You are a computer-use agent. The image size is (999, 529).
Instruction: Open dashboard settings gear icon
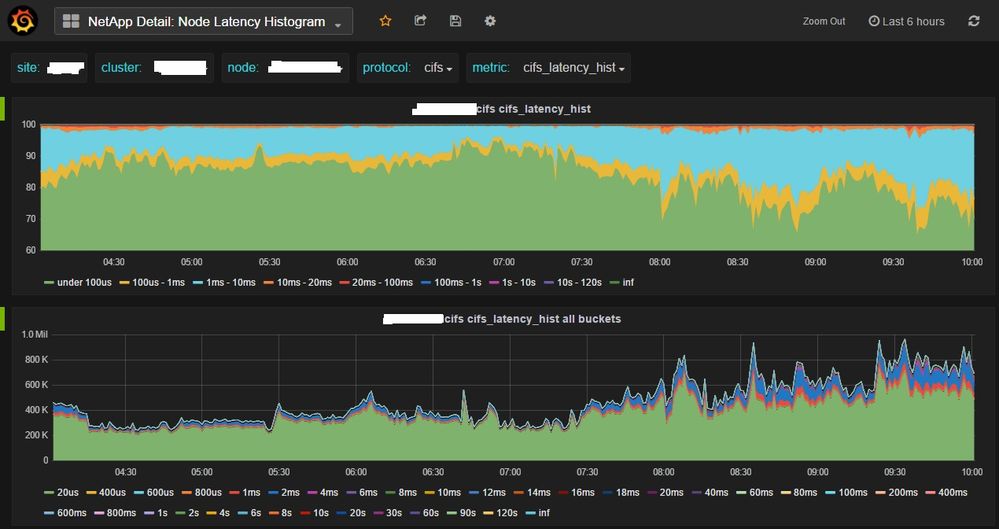[490, 21]
